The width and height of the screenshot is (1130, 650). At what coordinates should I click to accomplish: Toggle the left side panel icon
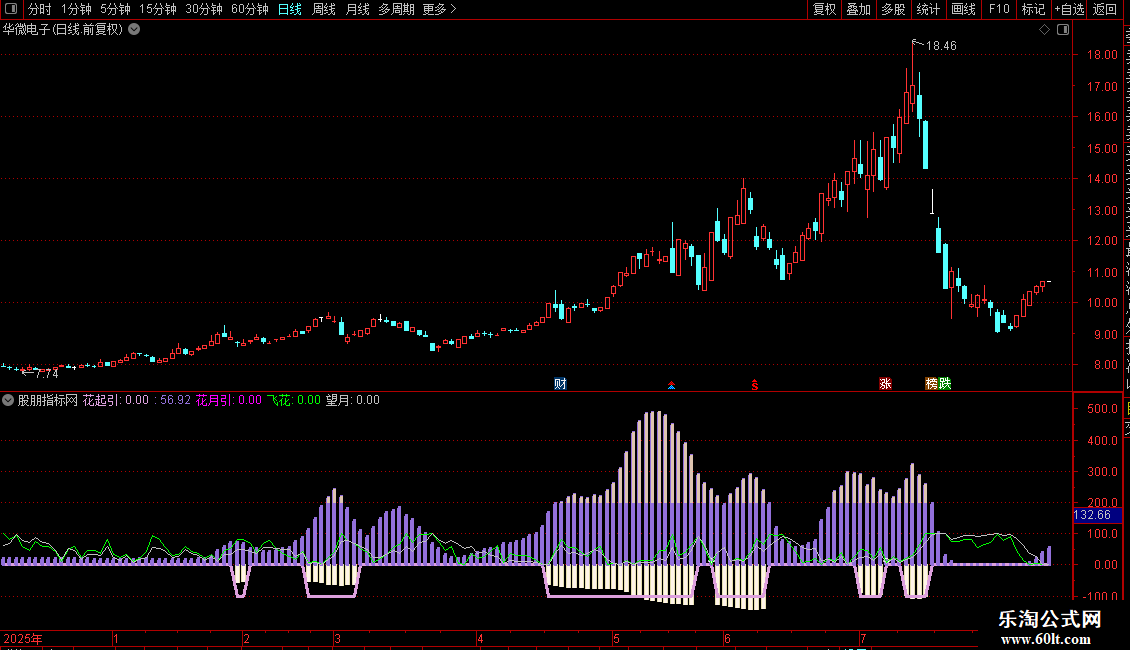(11, 9)
